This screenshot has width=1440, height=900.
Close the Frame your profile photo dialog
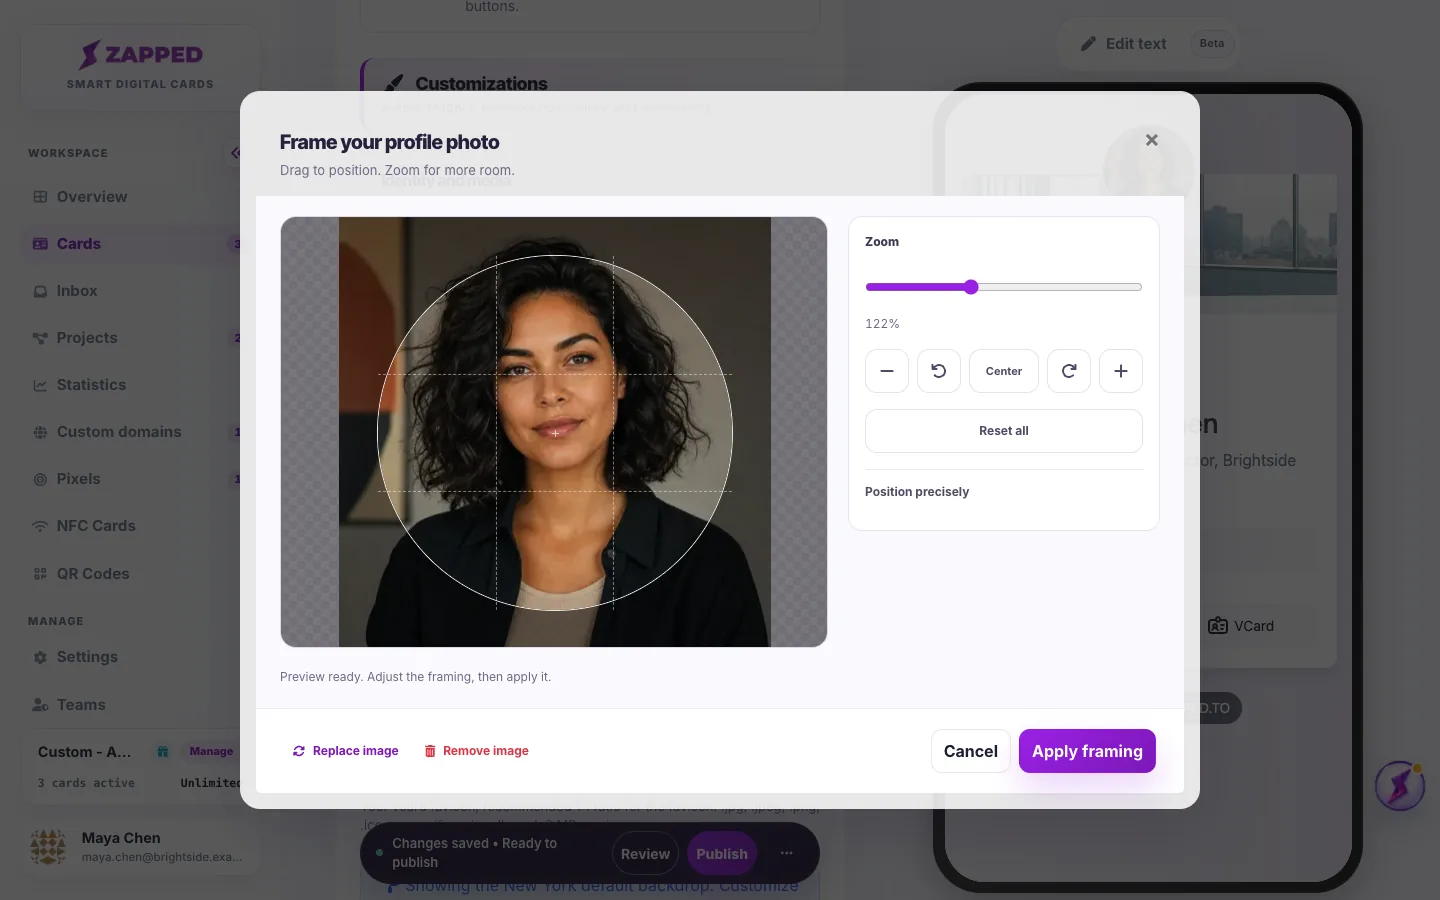[x=1152, y=140]
